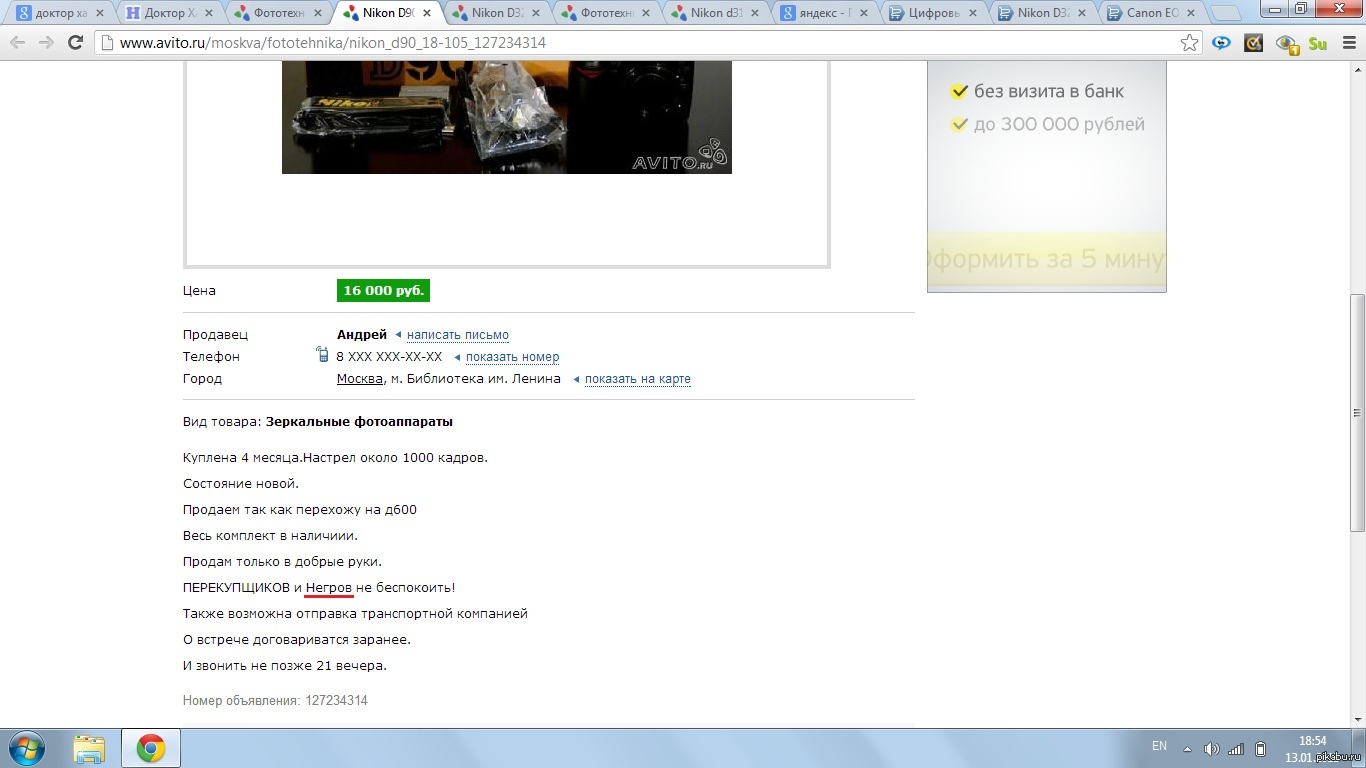Click the 'написать письмо' link
The height and width of the screenshot is (768, 1366).
pos(457,335)
